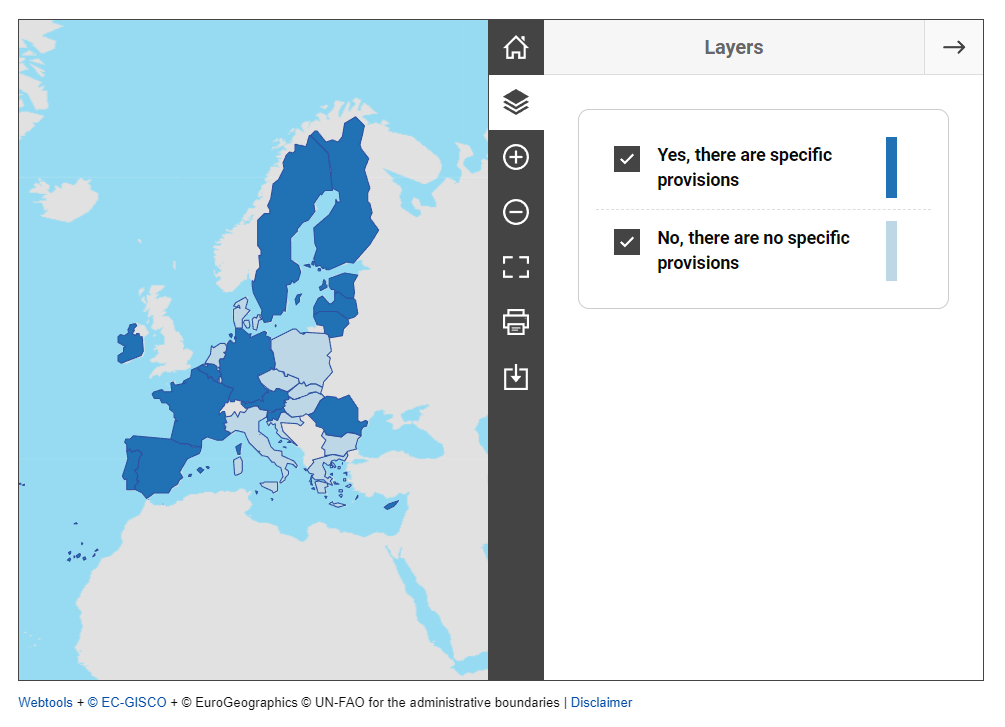Collapse Layers panel with arrow button
The width and height of the screenshot is (1005, 727).
tap(953, 47)
